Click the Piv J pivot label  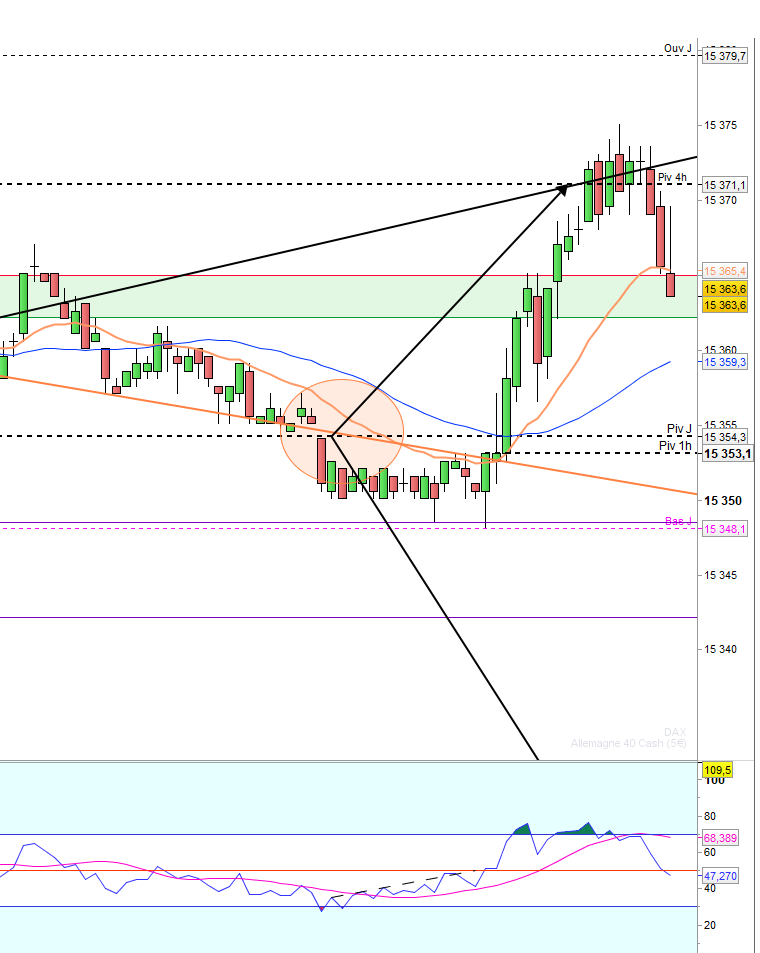click(679, 428)
